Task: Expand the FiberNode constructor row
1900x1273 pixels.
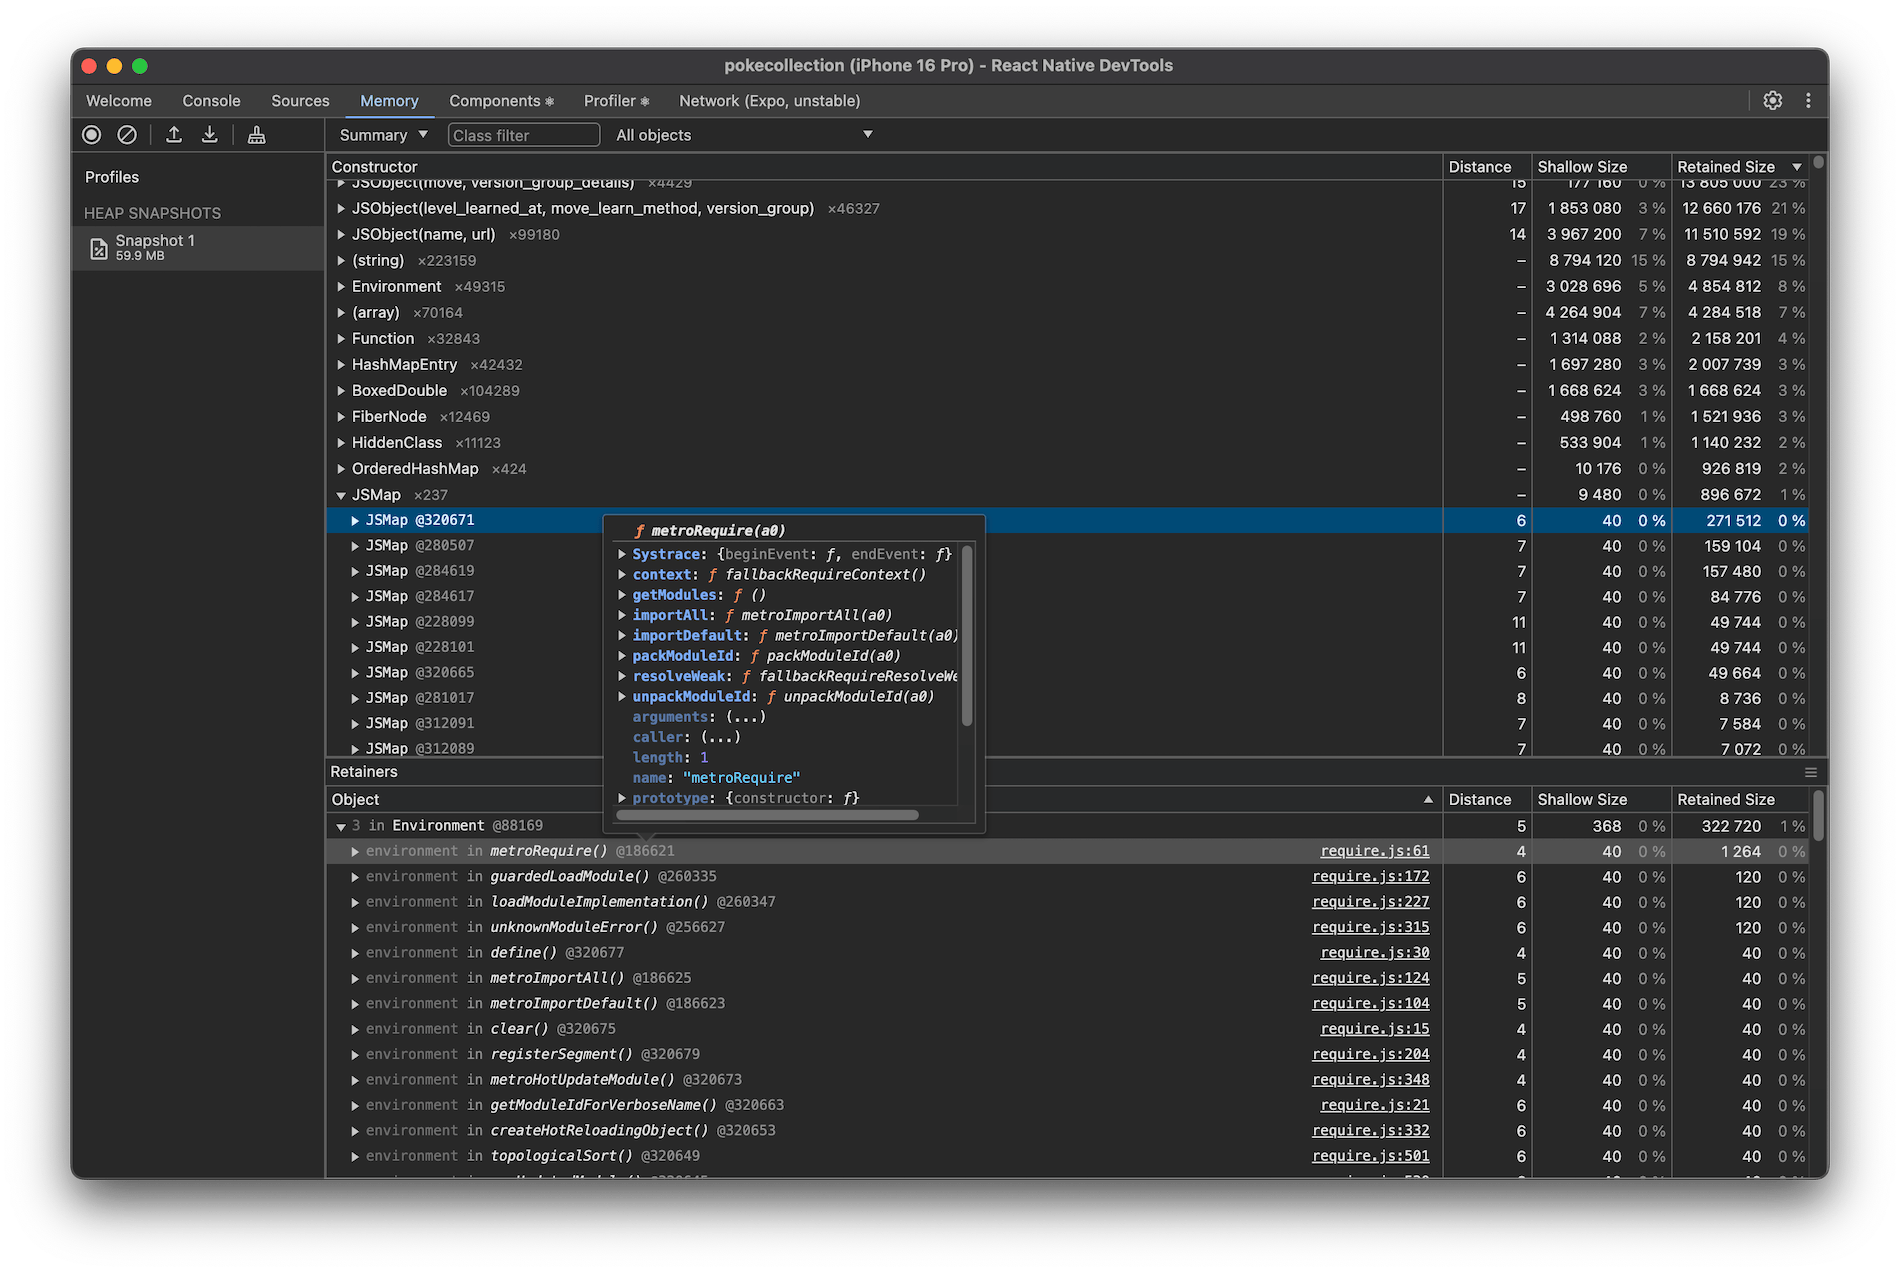Action: point(341,417)
